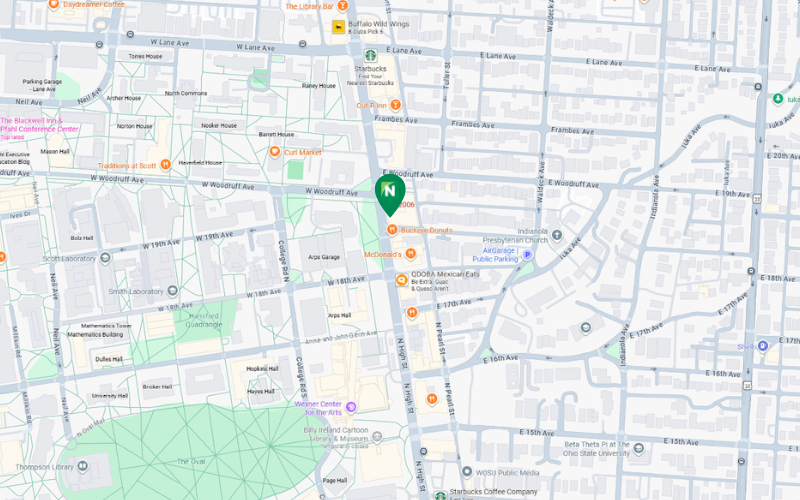The image size is (800, 500).
Task: Click the Thompson Library marker
Action: coord(83,466)
